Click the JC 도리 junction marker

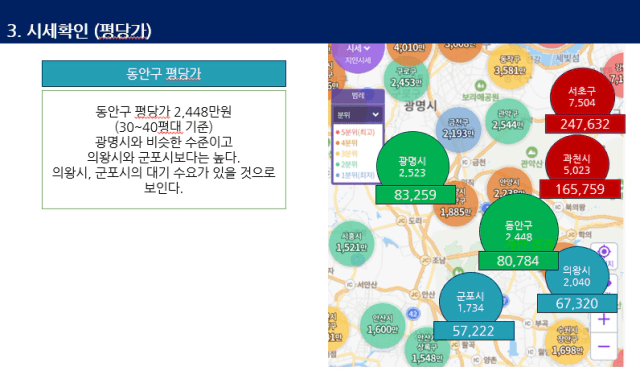401,220
